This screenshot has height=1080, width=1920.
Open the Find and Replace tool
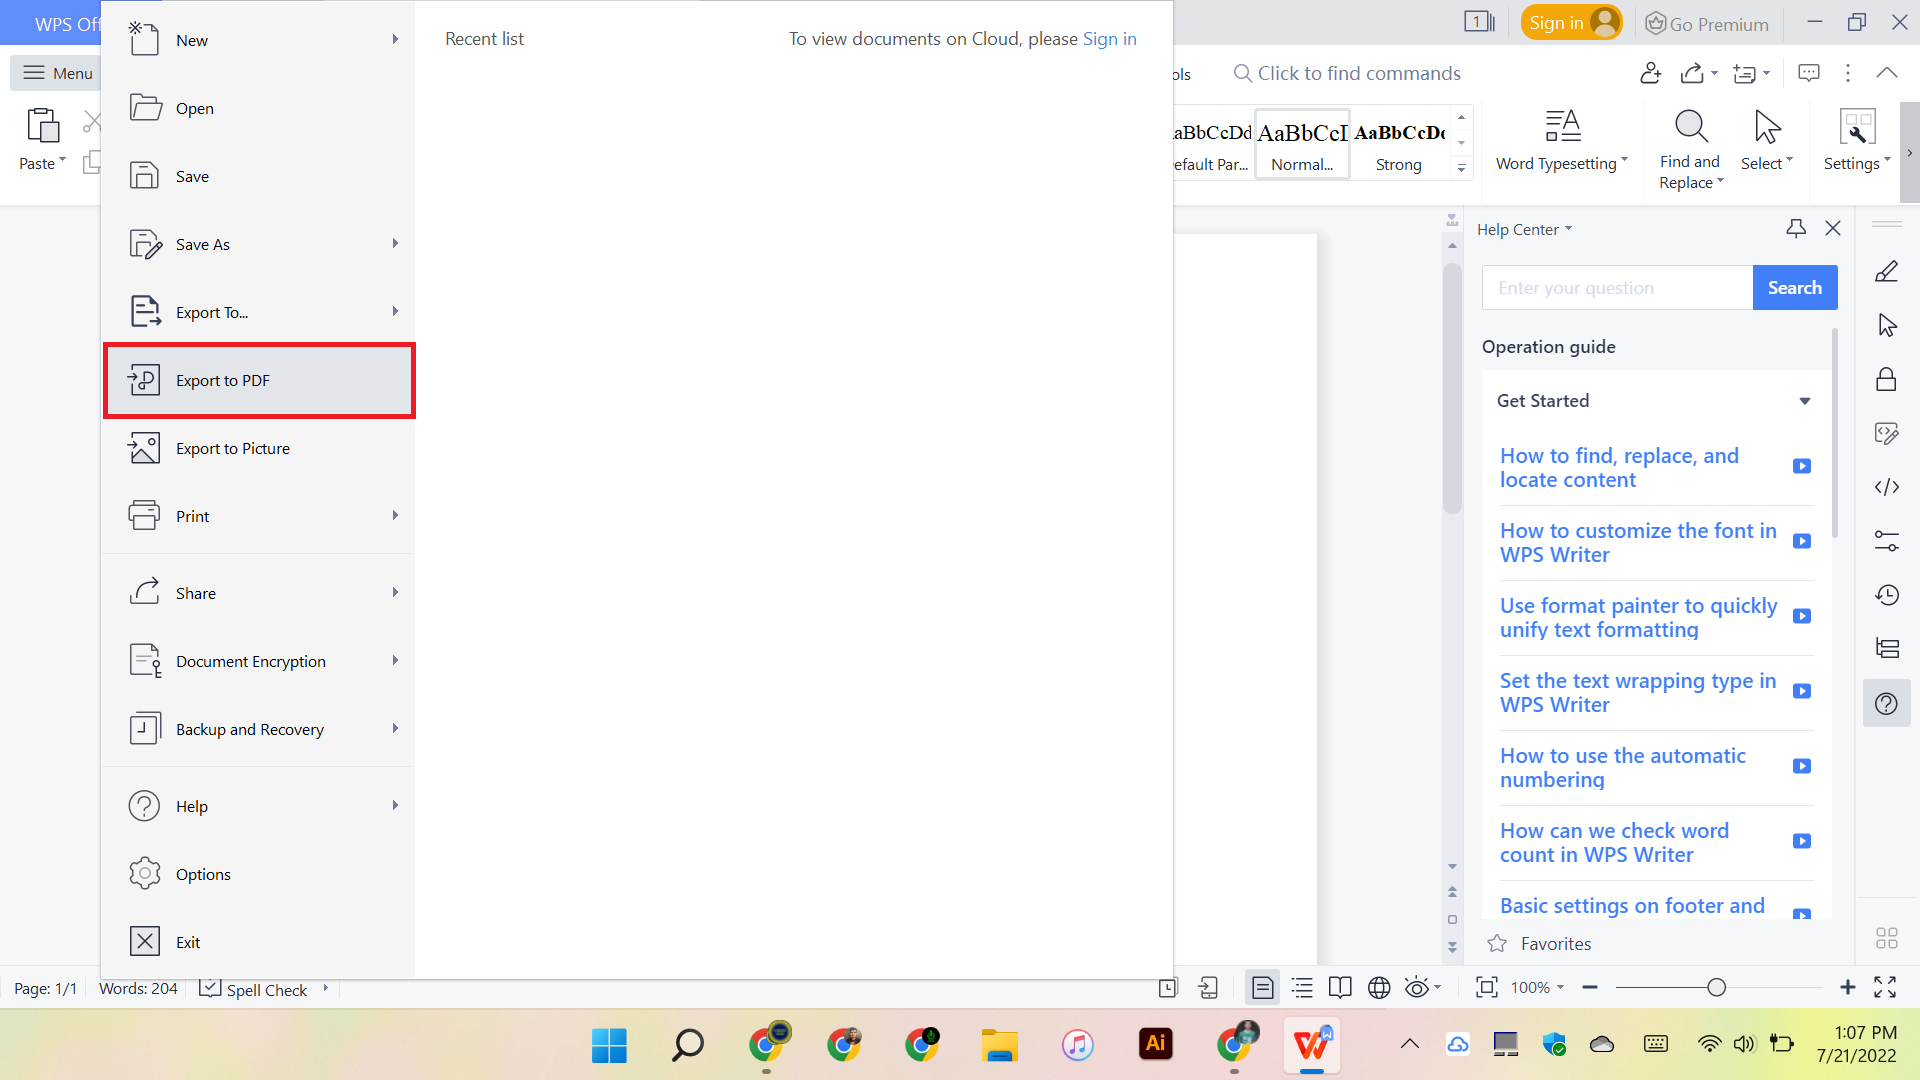click(x=1691, y=149)
